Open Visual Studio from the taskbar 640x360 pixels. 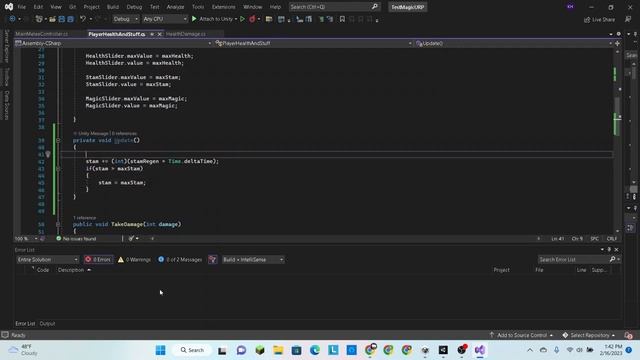point(480,350)
